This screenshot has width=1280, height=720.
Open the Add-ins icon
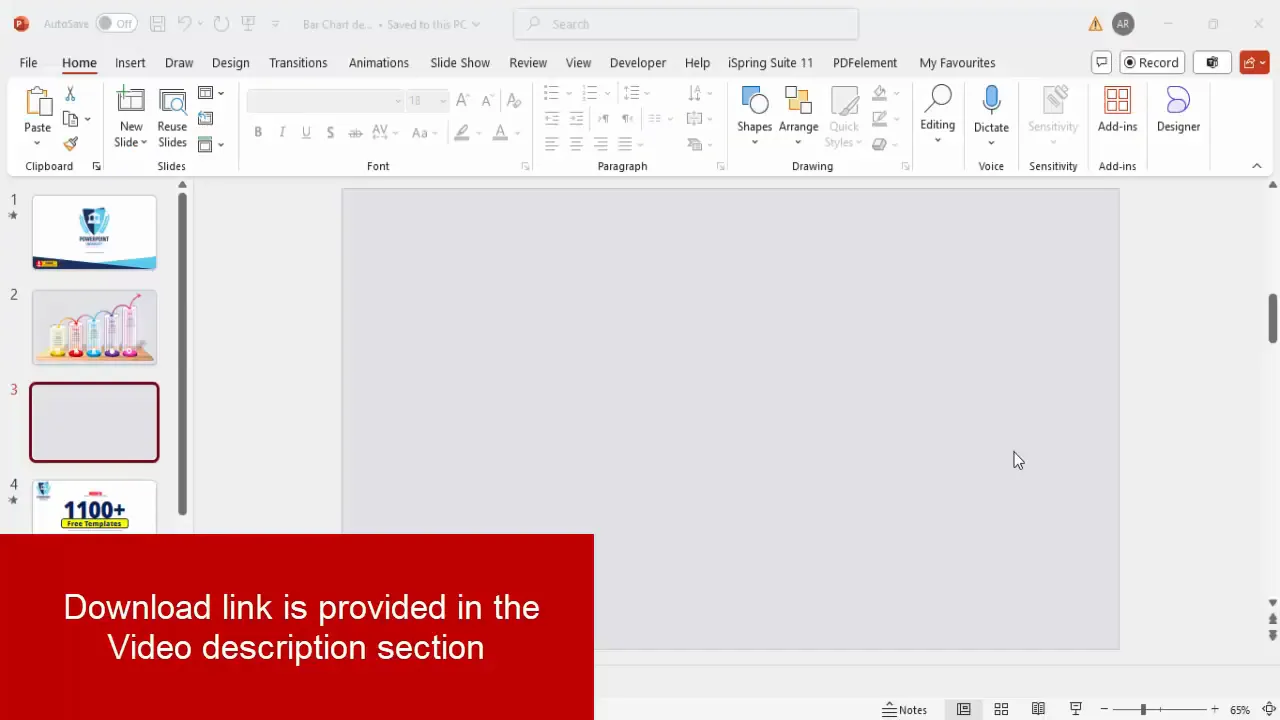(x=1117, y=101)
